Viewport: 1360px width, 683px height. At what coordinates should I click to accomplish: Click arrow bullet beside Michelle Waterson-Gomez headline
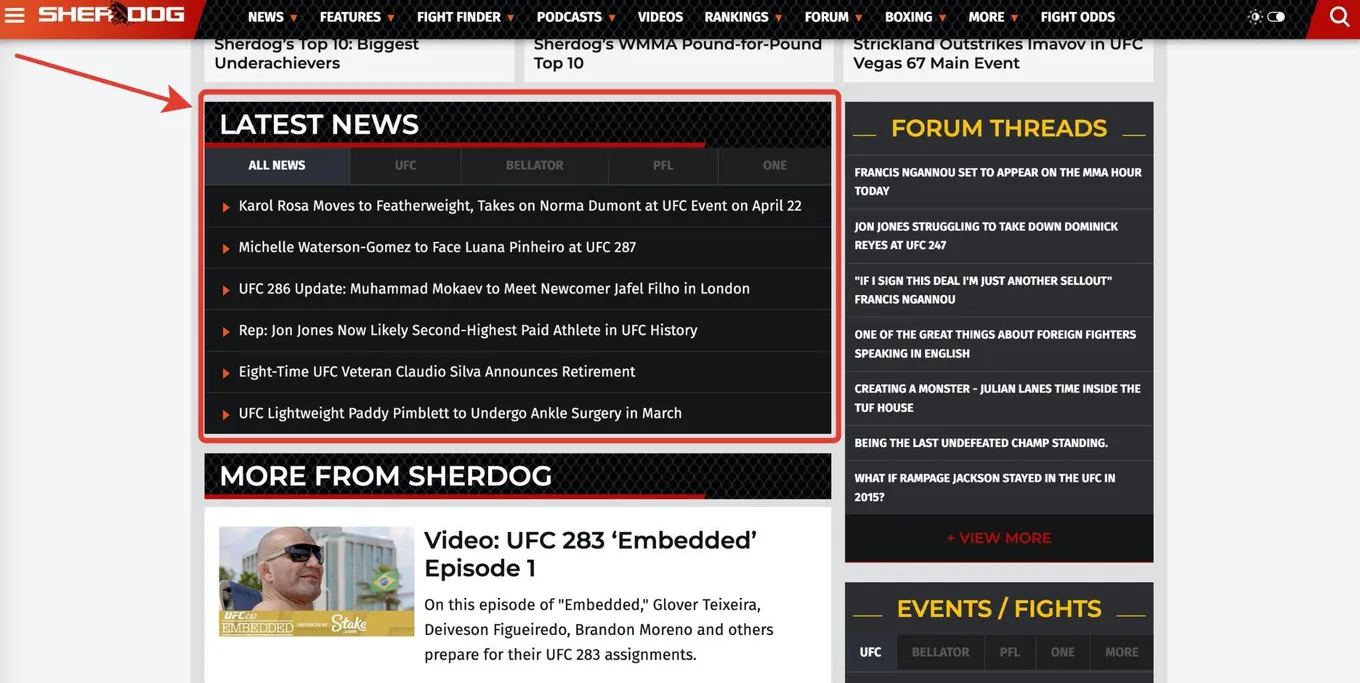[226, 249]
